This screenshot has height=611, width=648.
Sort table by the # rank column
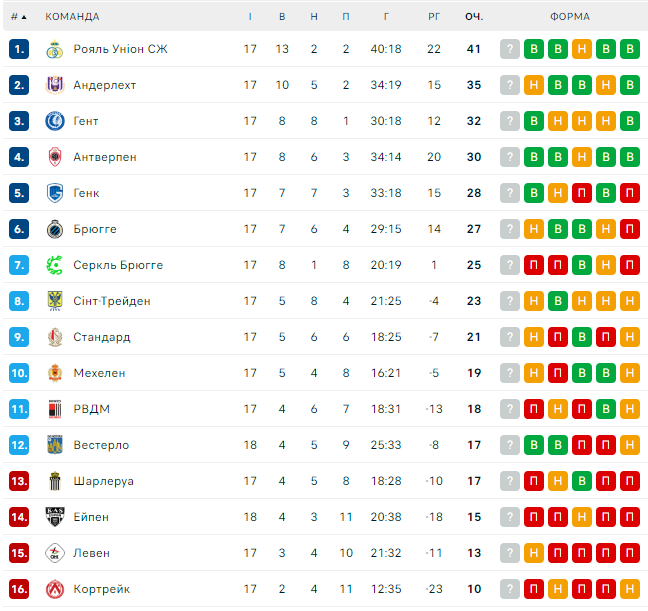(18, 17)
